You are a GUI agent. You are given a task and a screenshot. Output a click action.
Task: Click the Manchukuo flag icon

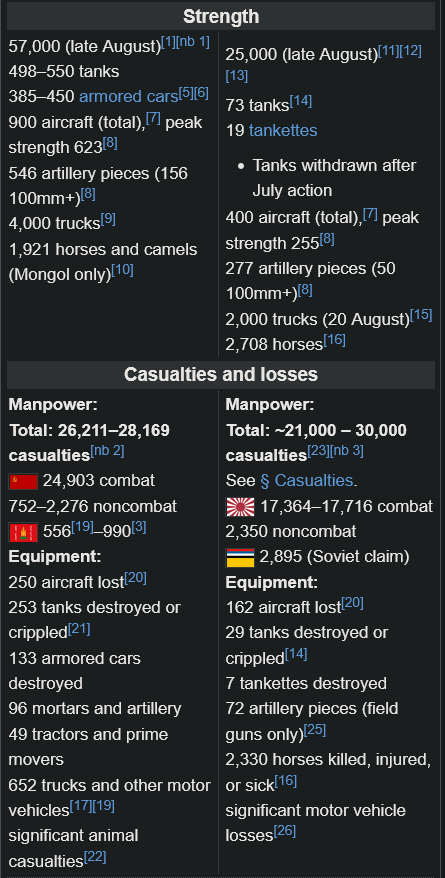tap(240, 558)
